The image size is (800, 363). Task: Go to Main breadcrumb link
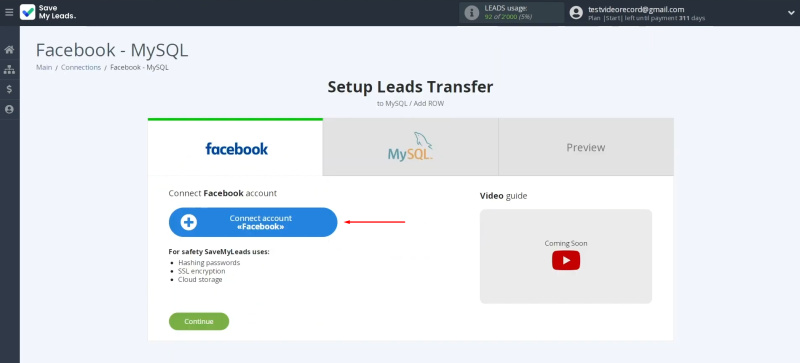[44, 67]
